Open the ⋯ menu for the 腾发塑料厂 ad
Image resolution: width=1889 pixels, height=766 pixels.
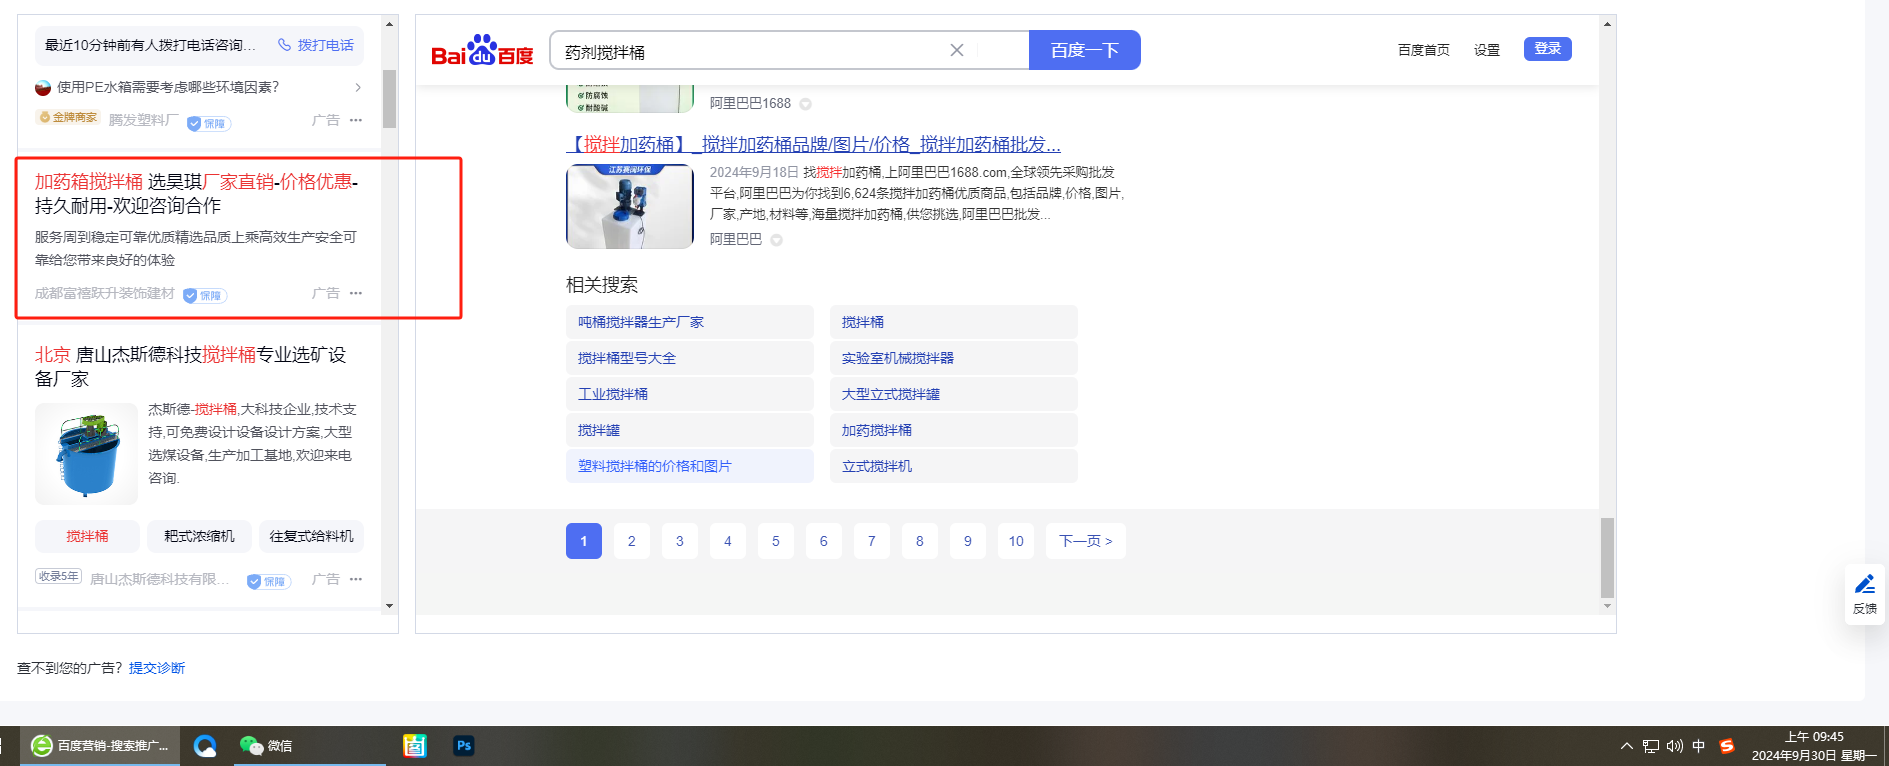click(356, 120)
